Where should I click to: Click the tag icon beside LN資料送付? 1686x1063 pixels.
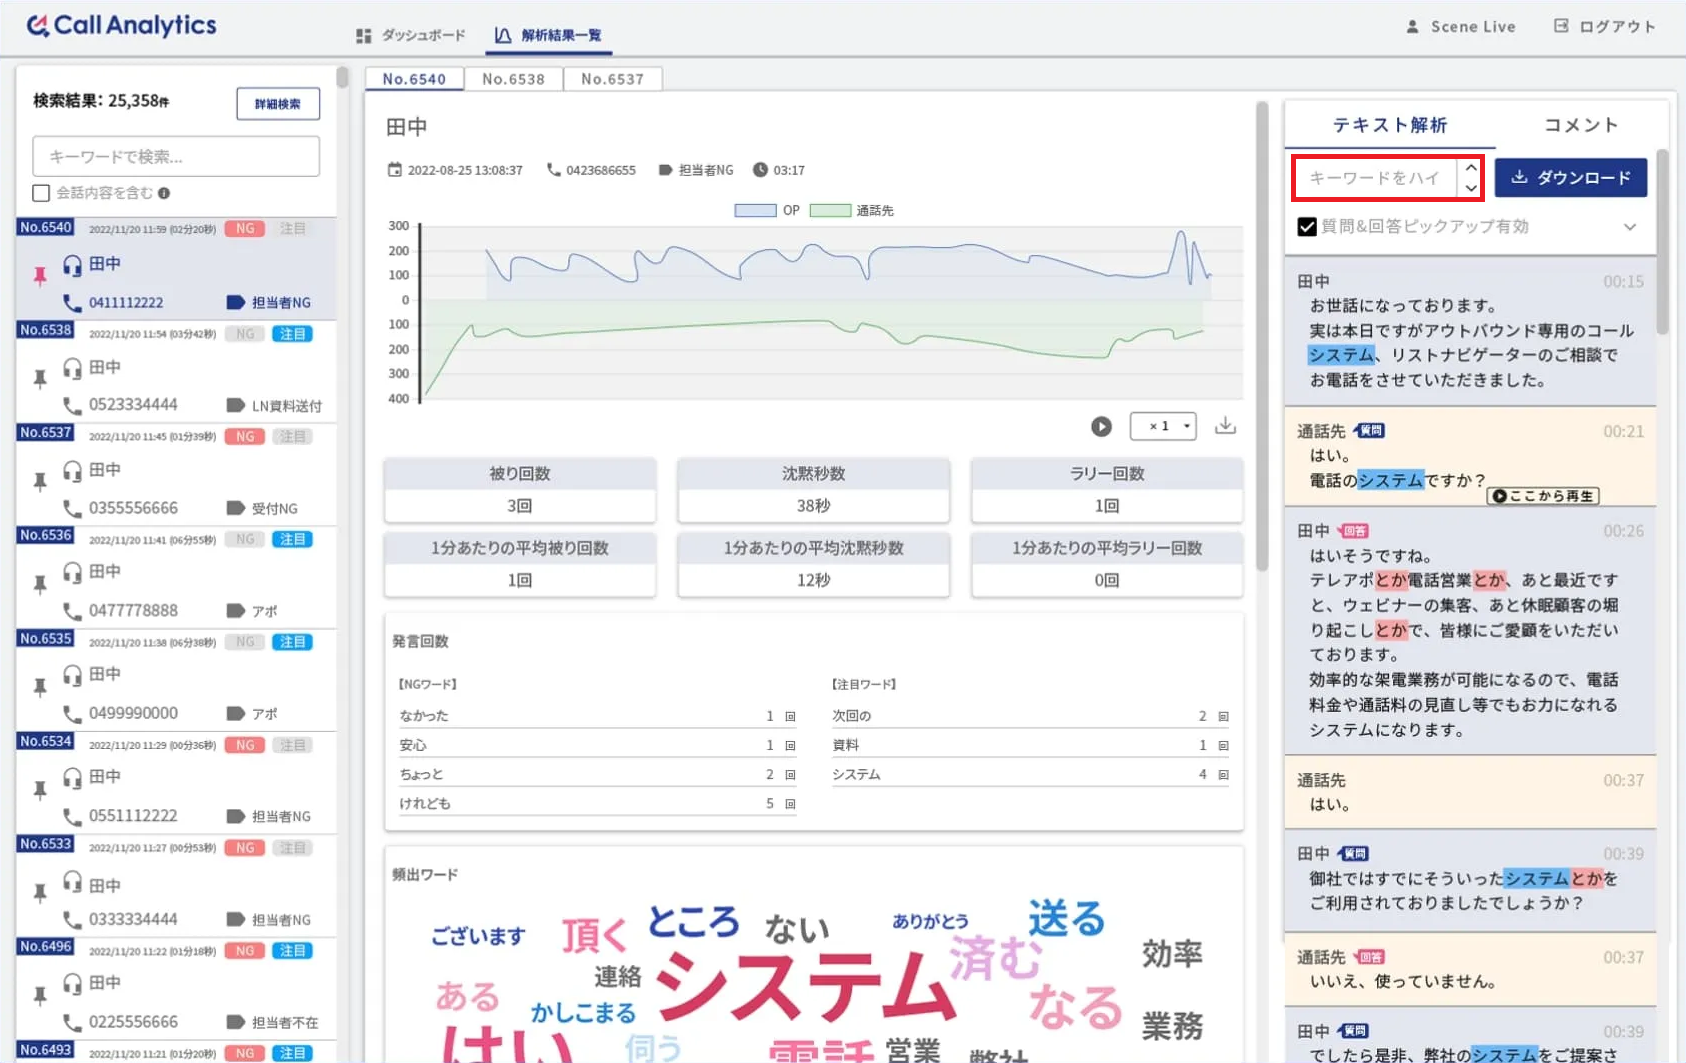[236, 405]
